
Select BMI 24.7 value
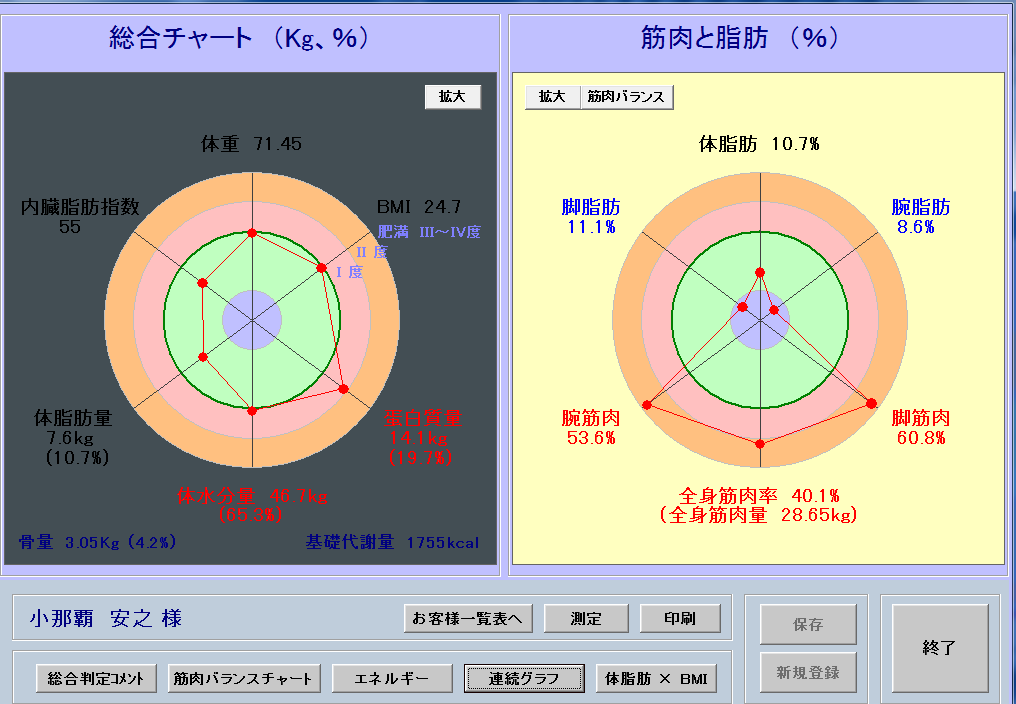(419, 207)
